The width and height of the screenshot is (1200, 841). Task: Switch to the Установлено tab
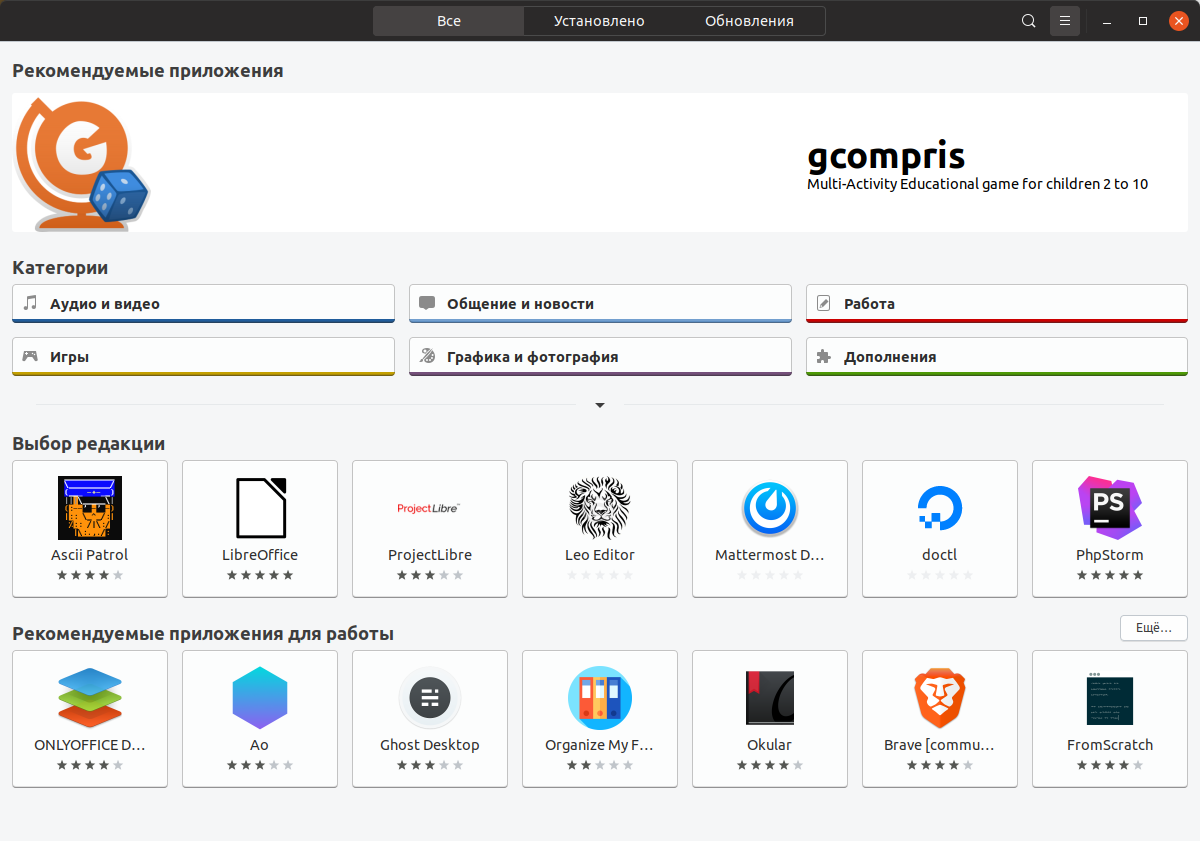pyautogui.click(x=599, y=21)
